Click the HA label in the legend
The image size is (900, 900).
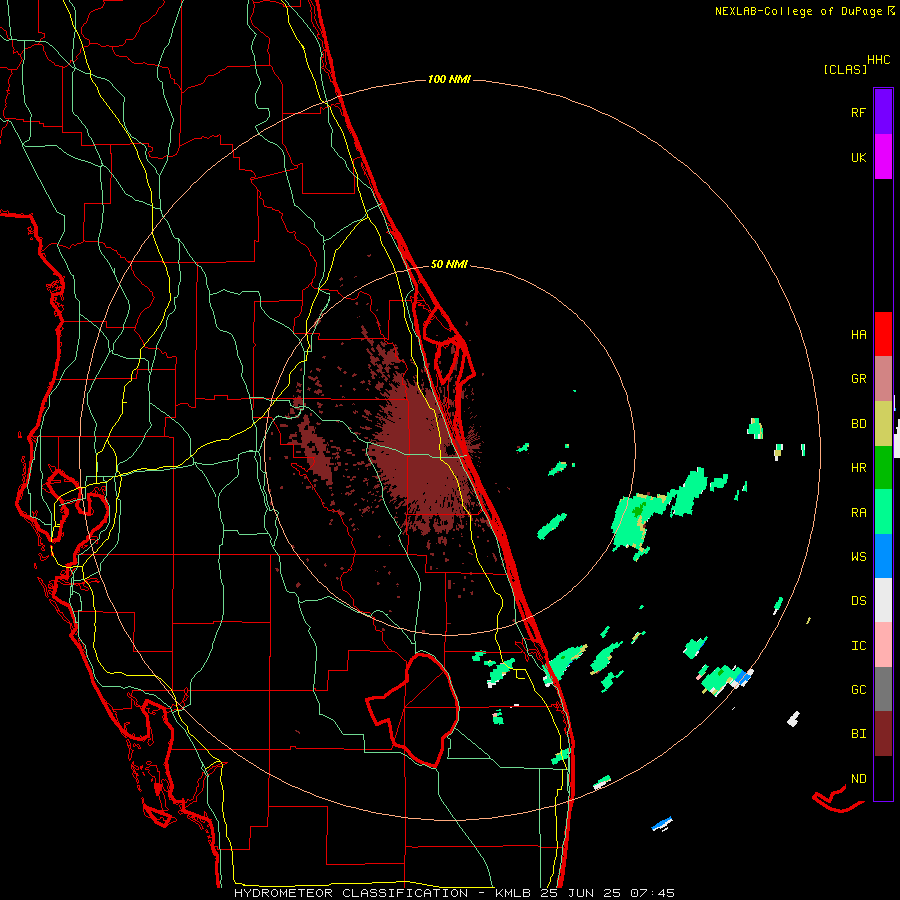[858, 335]
